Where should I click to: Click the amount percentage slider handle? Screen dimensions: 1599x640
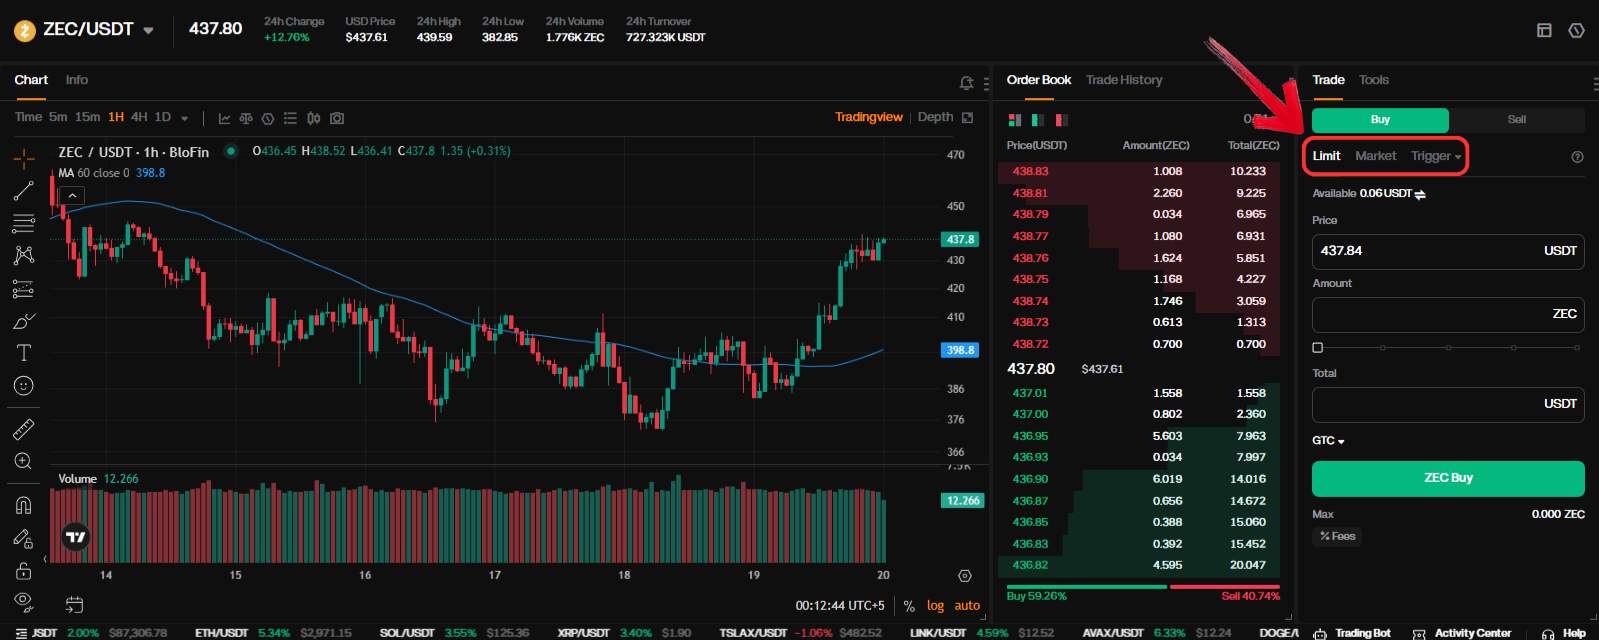(x=1318, y=348)
